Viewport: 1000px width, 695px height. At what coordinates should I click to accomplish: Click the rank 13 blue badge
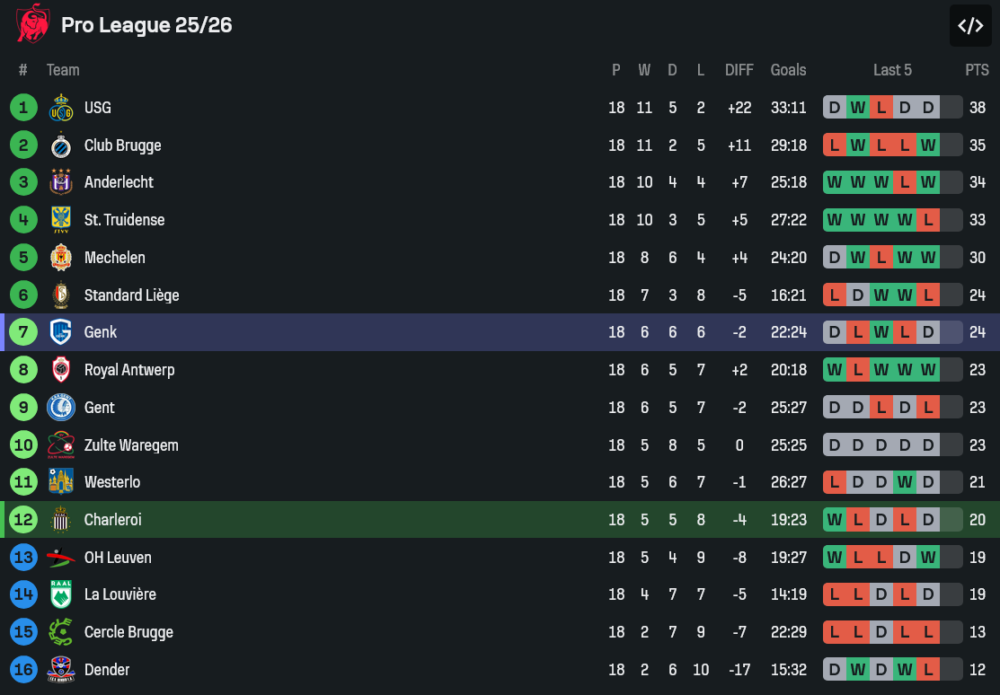[24, 557]
